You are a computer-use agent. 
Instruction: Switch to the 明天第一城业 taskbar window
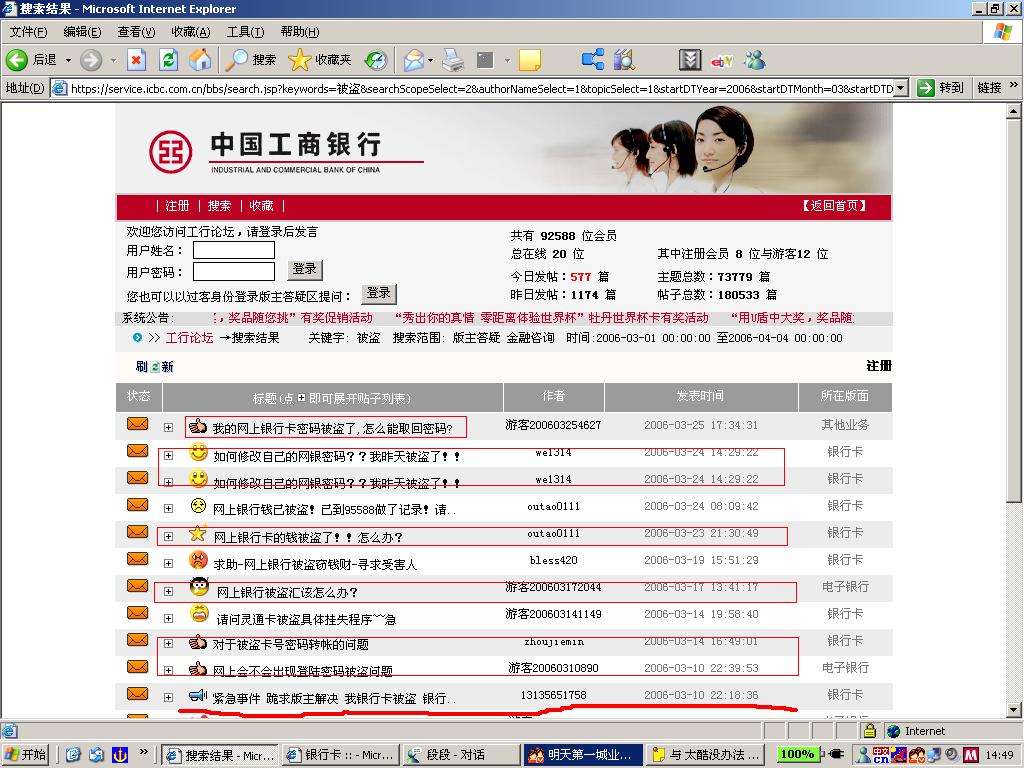tap(584, 755)
